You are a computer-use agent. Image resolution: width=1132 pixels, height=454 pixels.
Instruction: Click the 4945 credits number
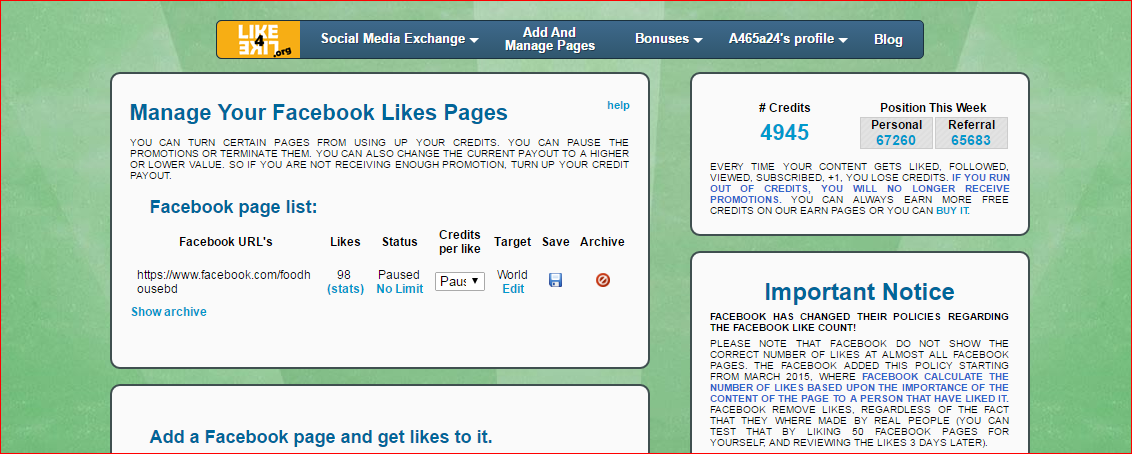coord(784,133)
